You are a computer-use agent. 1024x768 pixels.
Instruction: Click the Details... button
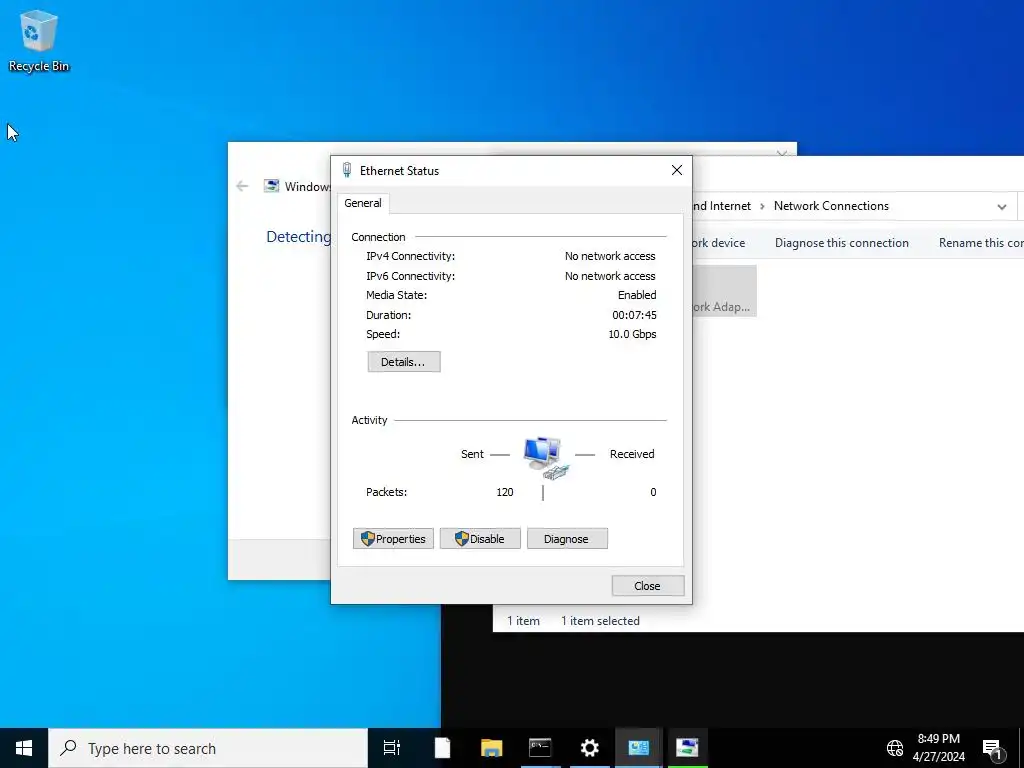coord(404,362)
